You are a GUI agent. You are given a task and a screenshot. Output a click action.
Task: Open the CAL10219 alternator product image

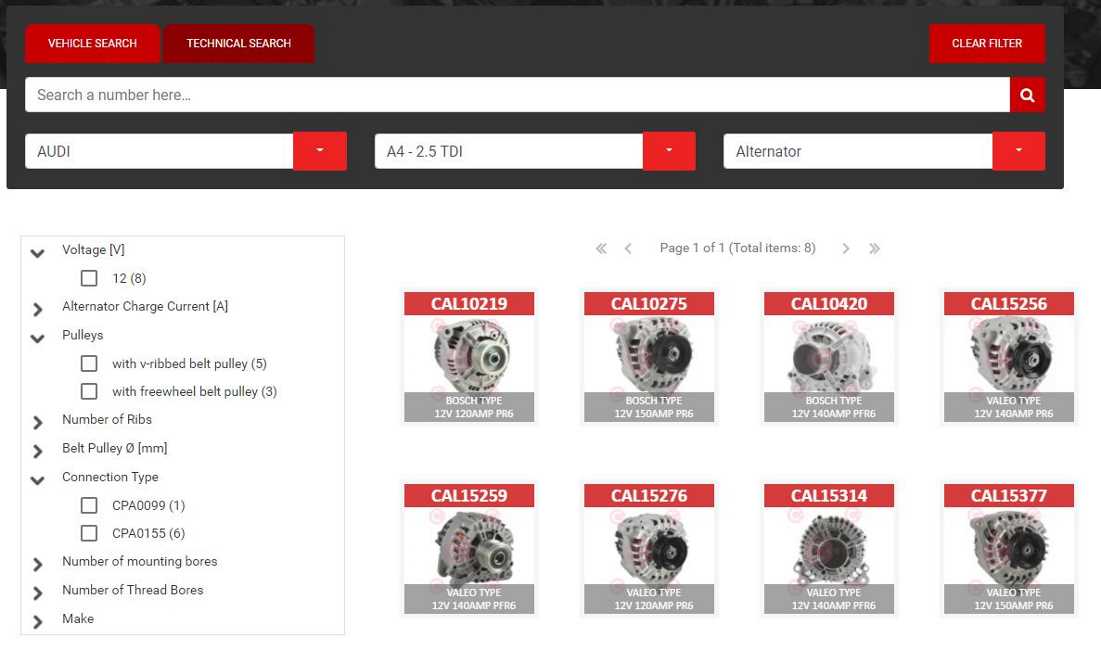[469, 355]
